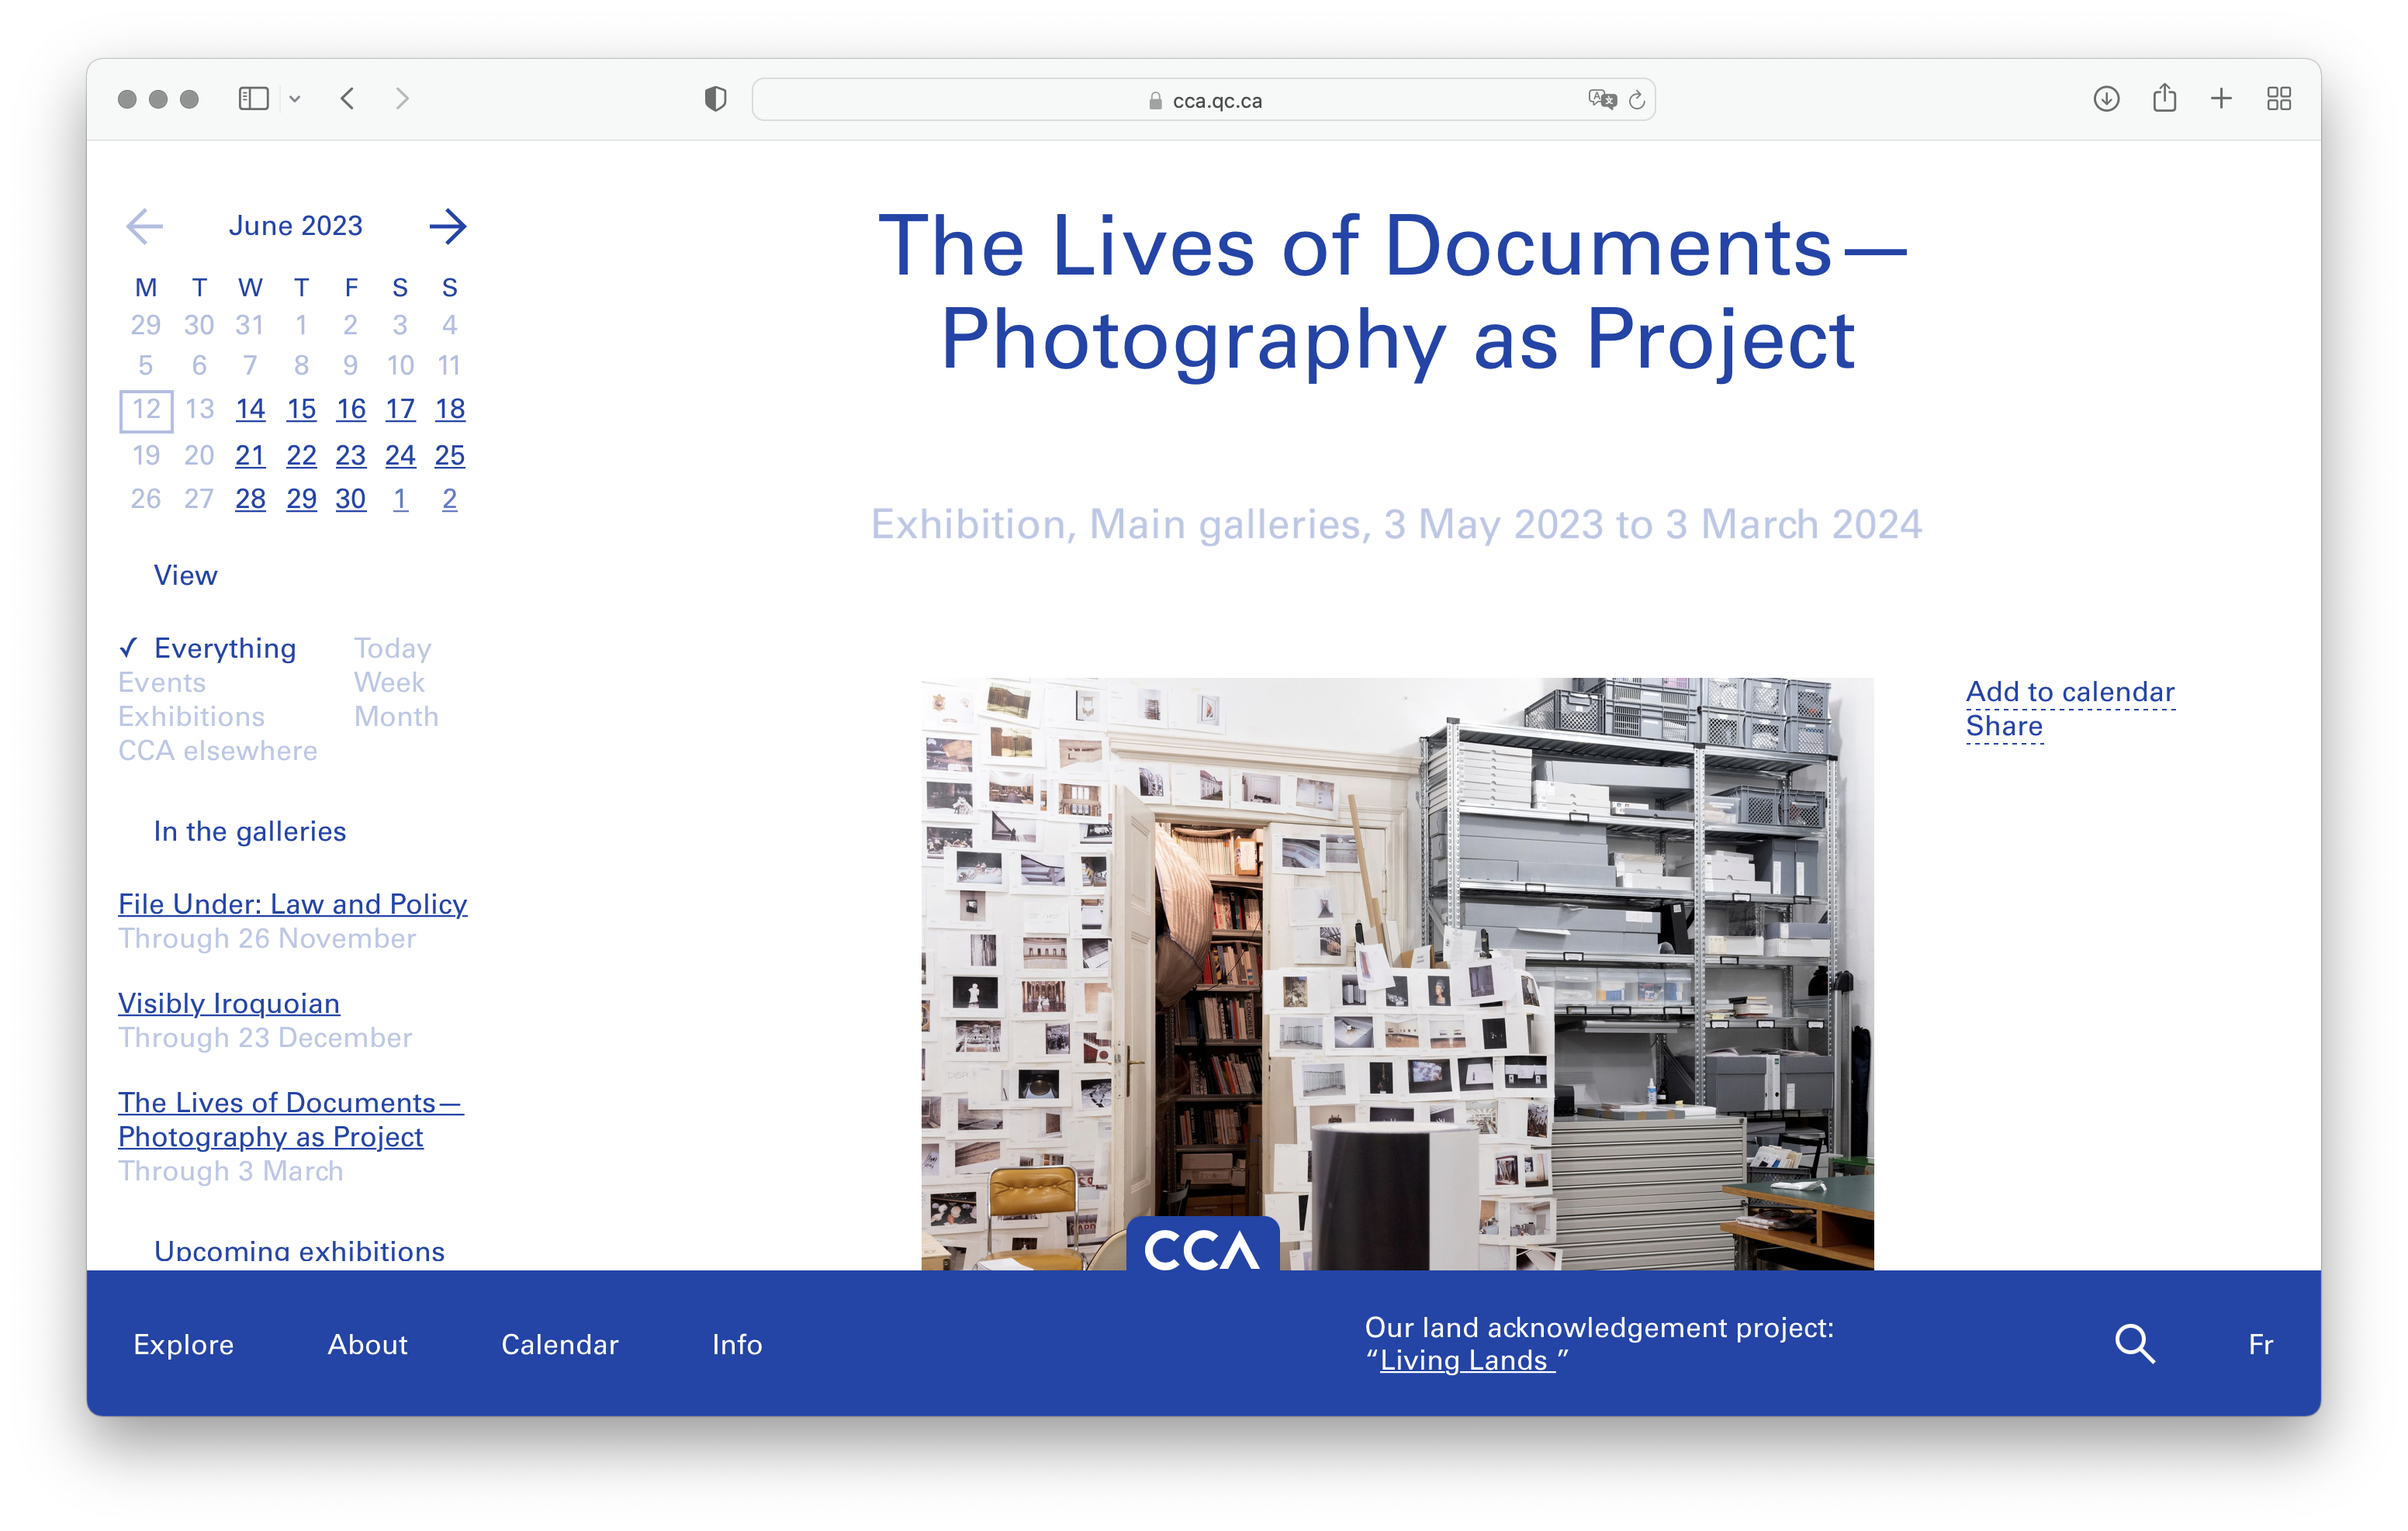This screenshot has height=1531, width=2408.
Task: Open the Calendar menu item
Action: point(559,1345)
